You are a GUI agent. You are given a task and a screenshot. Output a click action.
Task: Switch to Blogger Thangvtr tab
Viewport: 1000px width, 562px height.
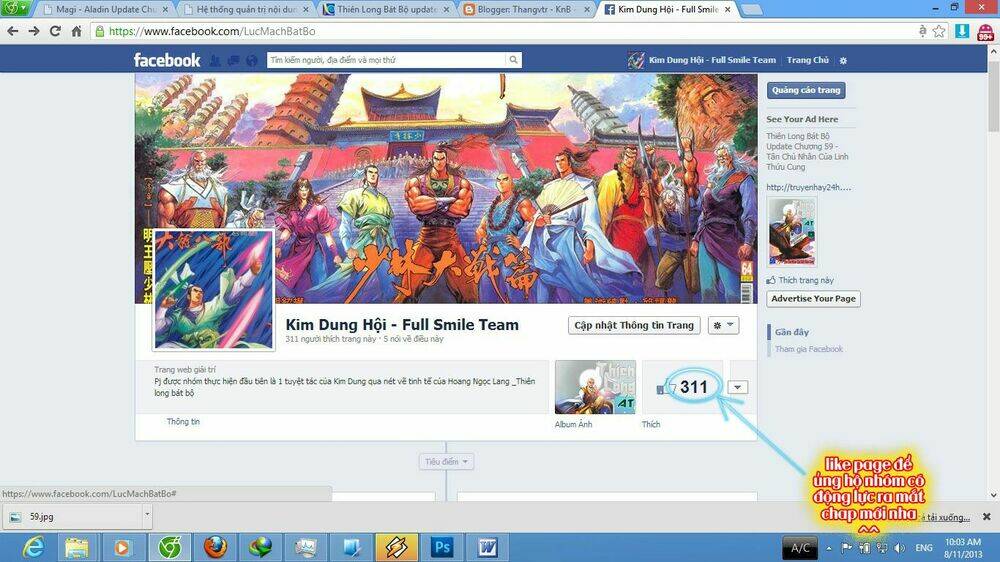526,10
